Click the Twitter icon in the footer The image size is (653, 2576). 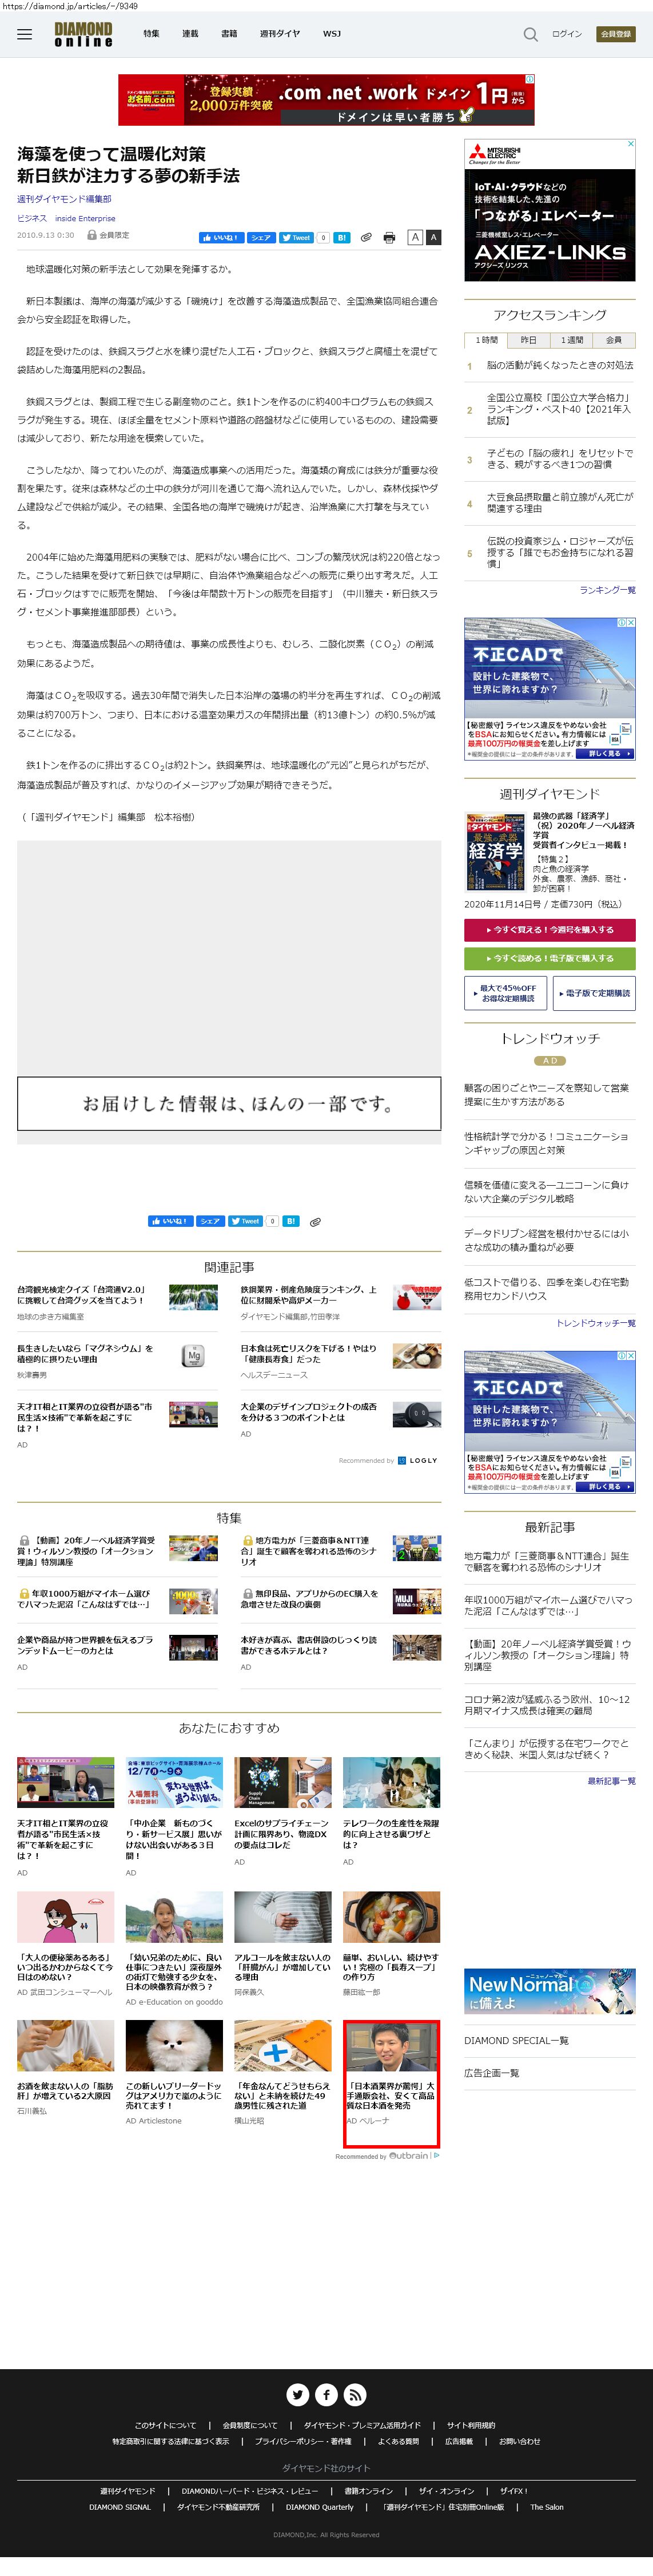pos(297,2394)
